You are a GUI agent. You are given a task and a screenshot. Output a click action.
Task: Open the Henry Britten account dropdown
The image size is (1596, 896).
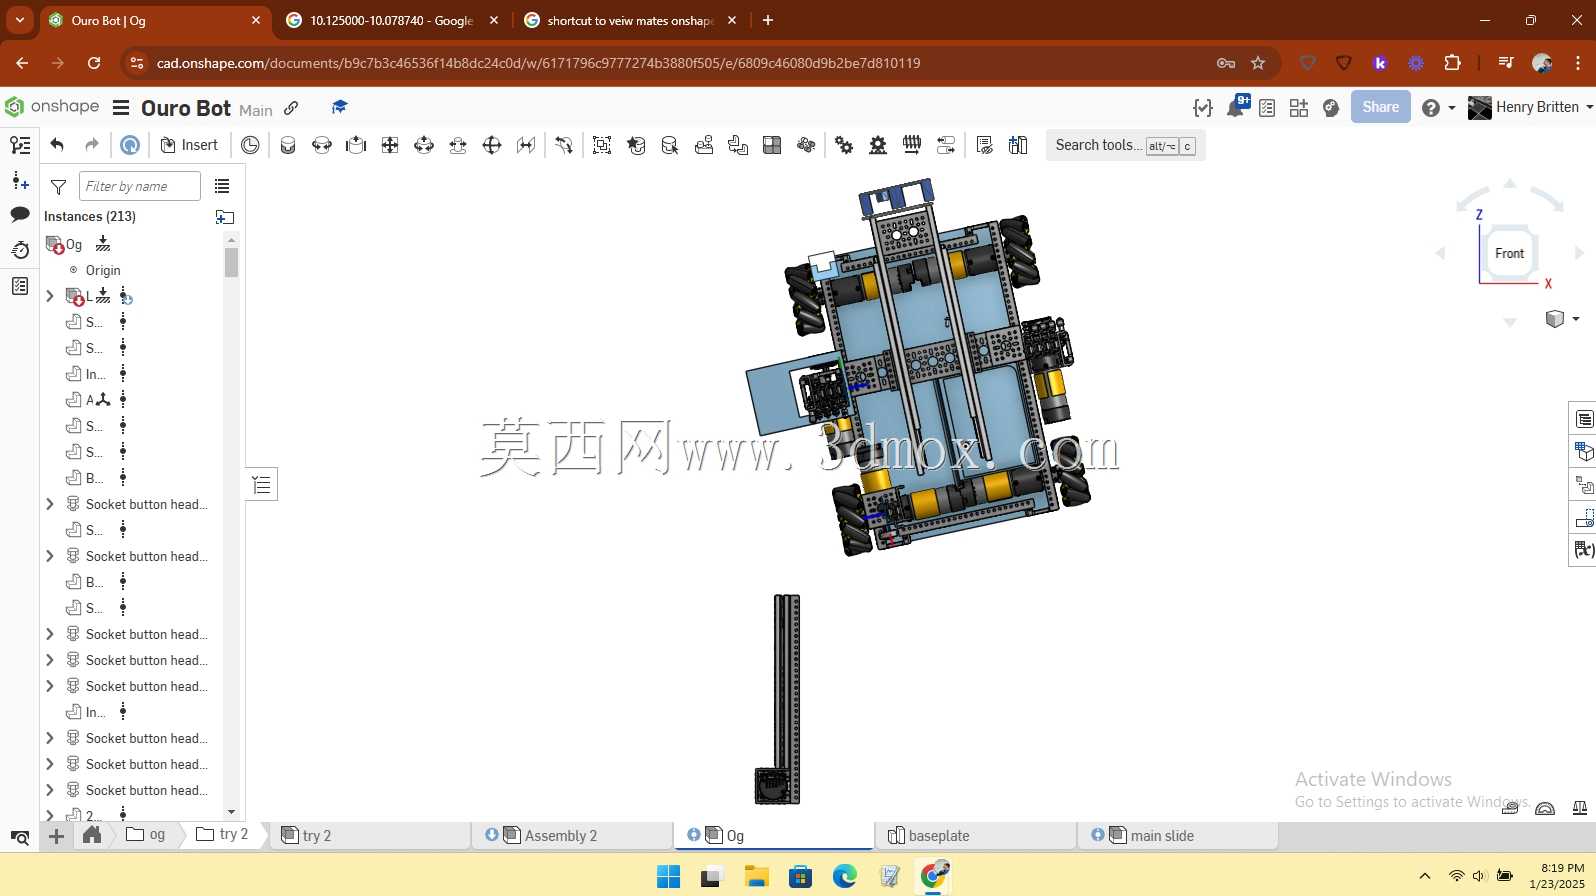1530,107
